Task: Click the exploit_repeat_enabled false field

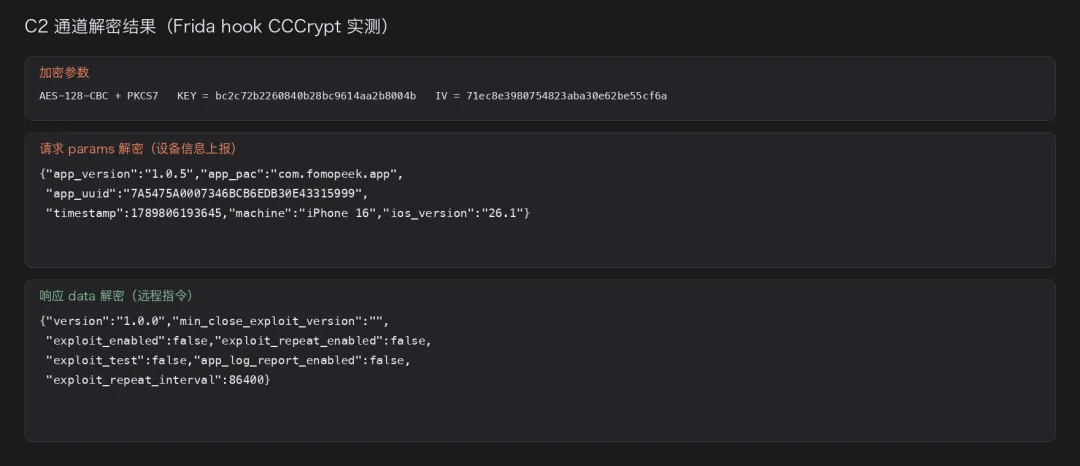Action: [x=324, y=341]
